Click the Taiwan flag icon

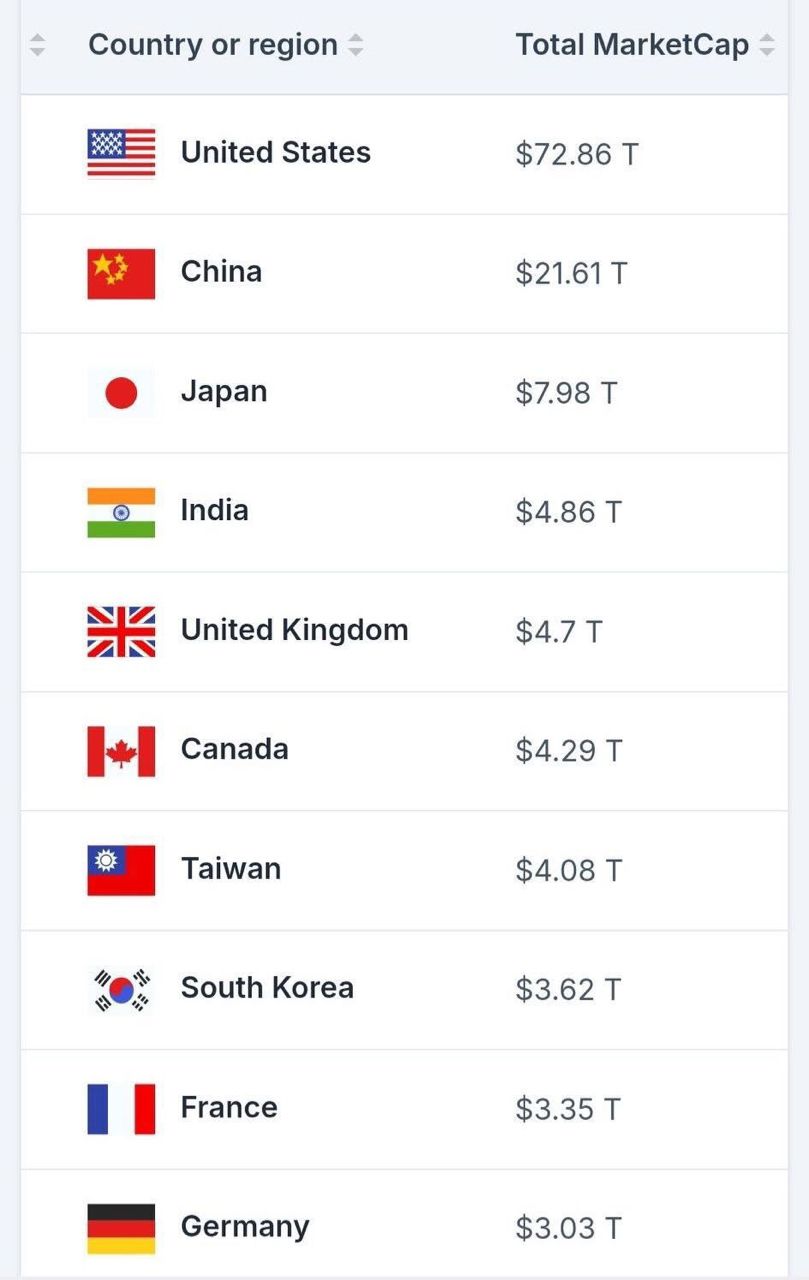pyautogui.click(x=121, y=870)
